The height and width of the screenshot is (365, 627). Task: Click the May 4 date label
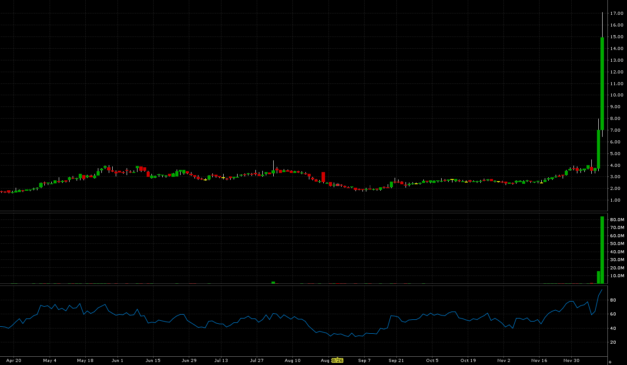(50, 361)
